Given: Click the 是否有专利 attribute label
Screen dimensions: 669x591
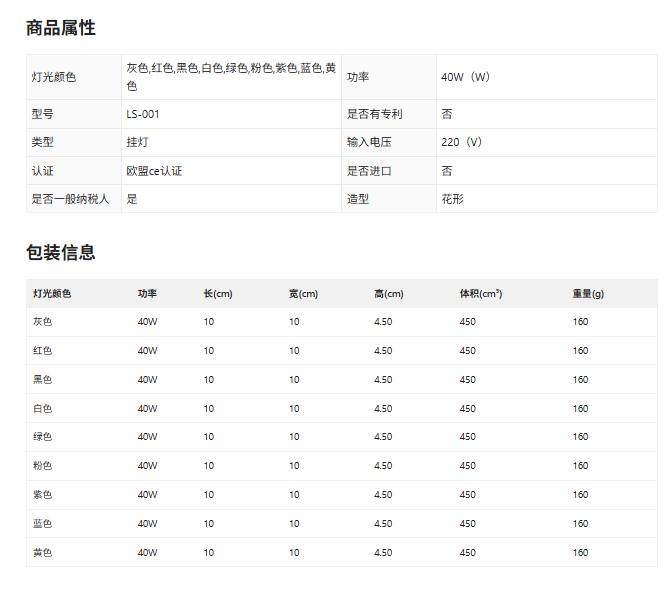Looking at the screenshot, I should tap(374, 114).
